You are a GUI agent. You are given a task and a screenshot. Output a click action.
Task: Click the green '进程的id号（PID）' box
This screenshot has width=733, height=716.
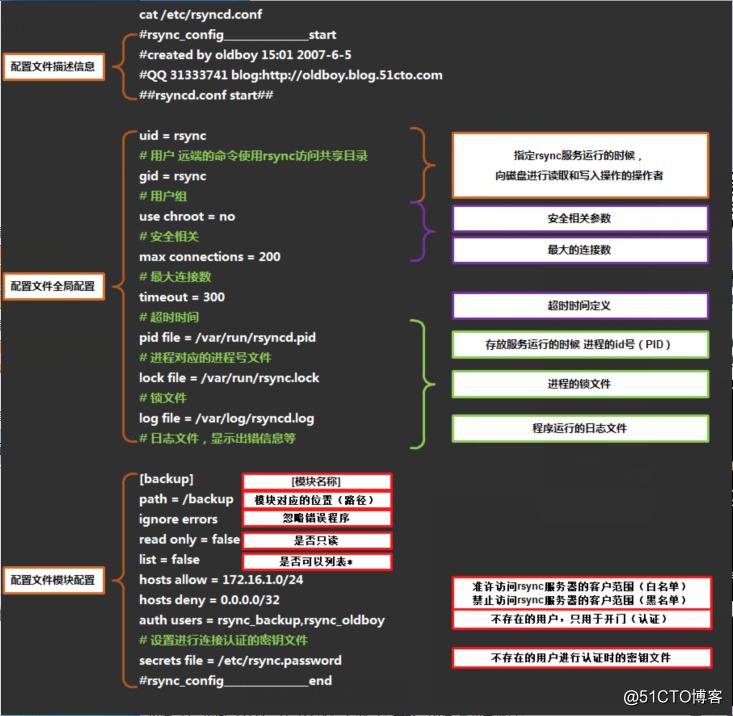click(580, 345)
